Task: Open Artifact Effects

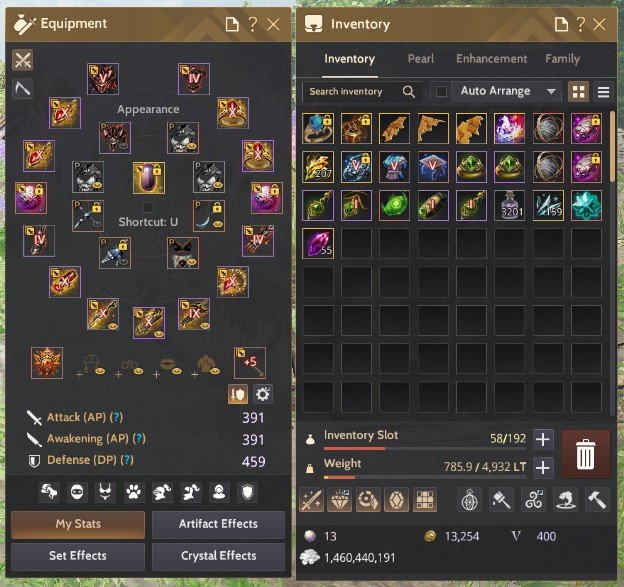Action: [x=218, y=524]
